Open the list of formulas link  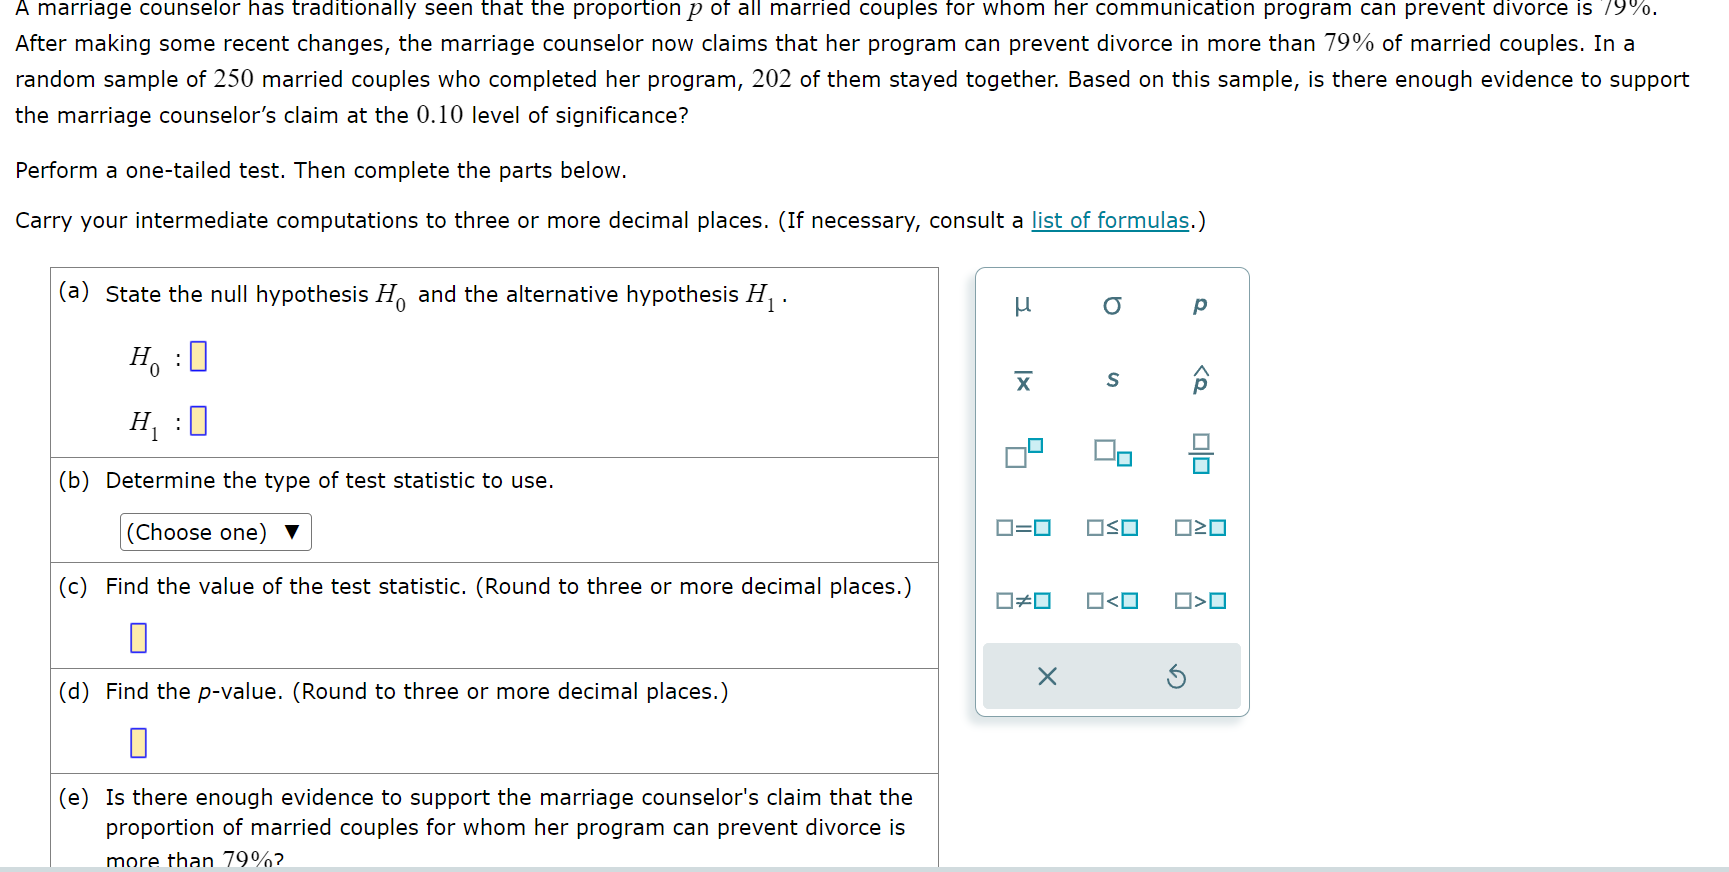[x=1109, y=220]
